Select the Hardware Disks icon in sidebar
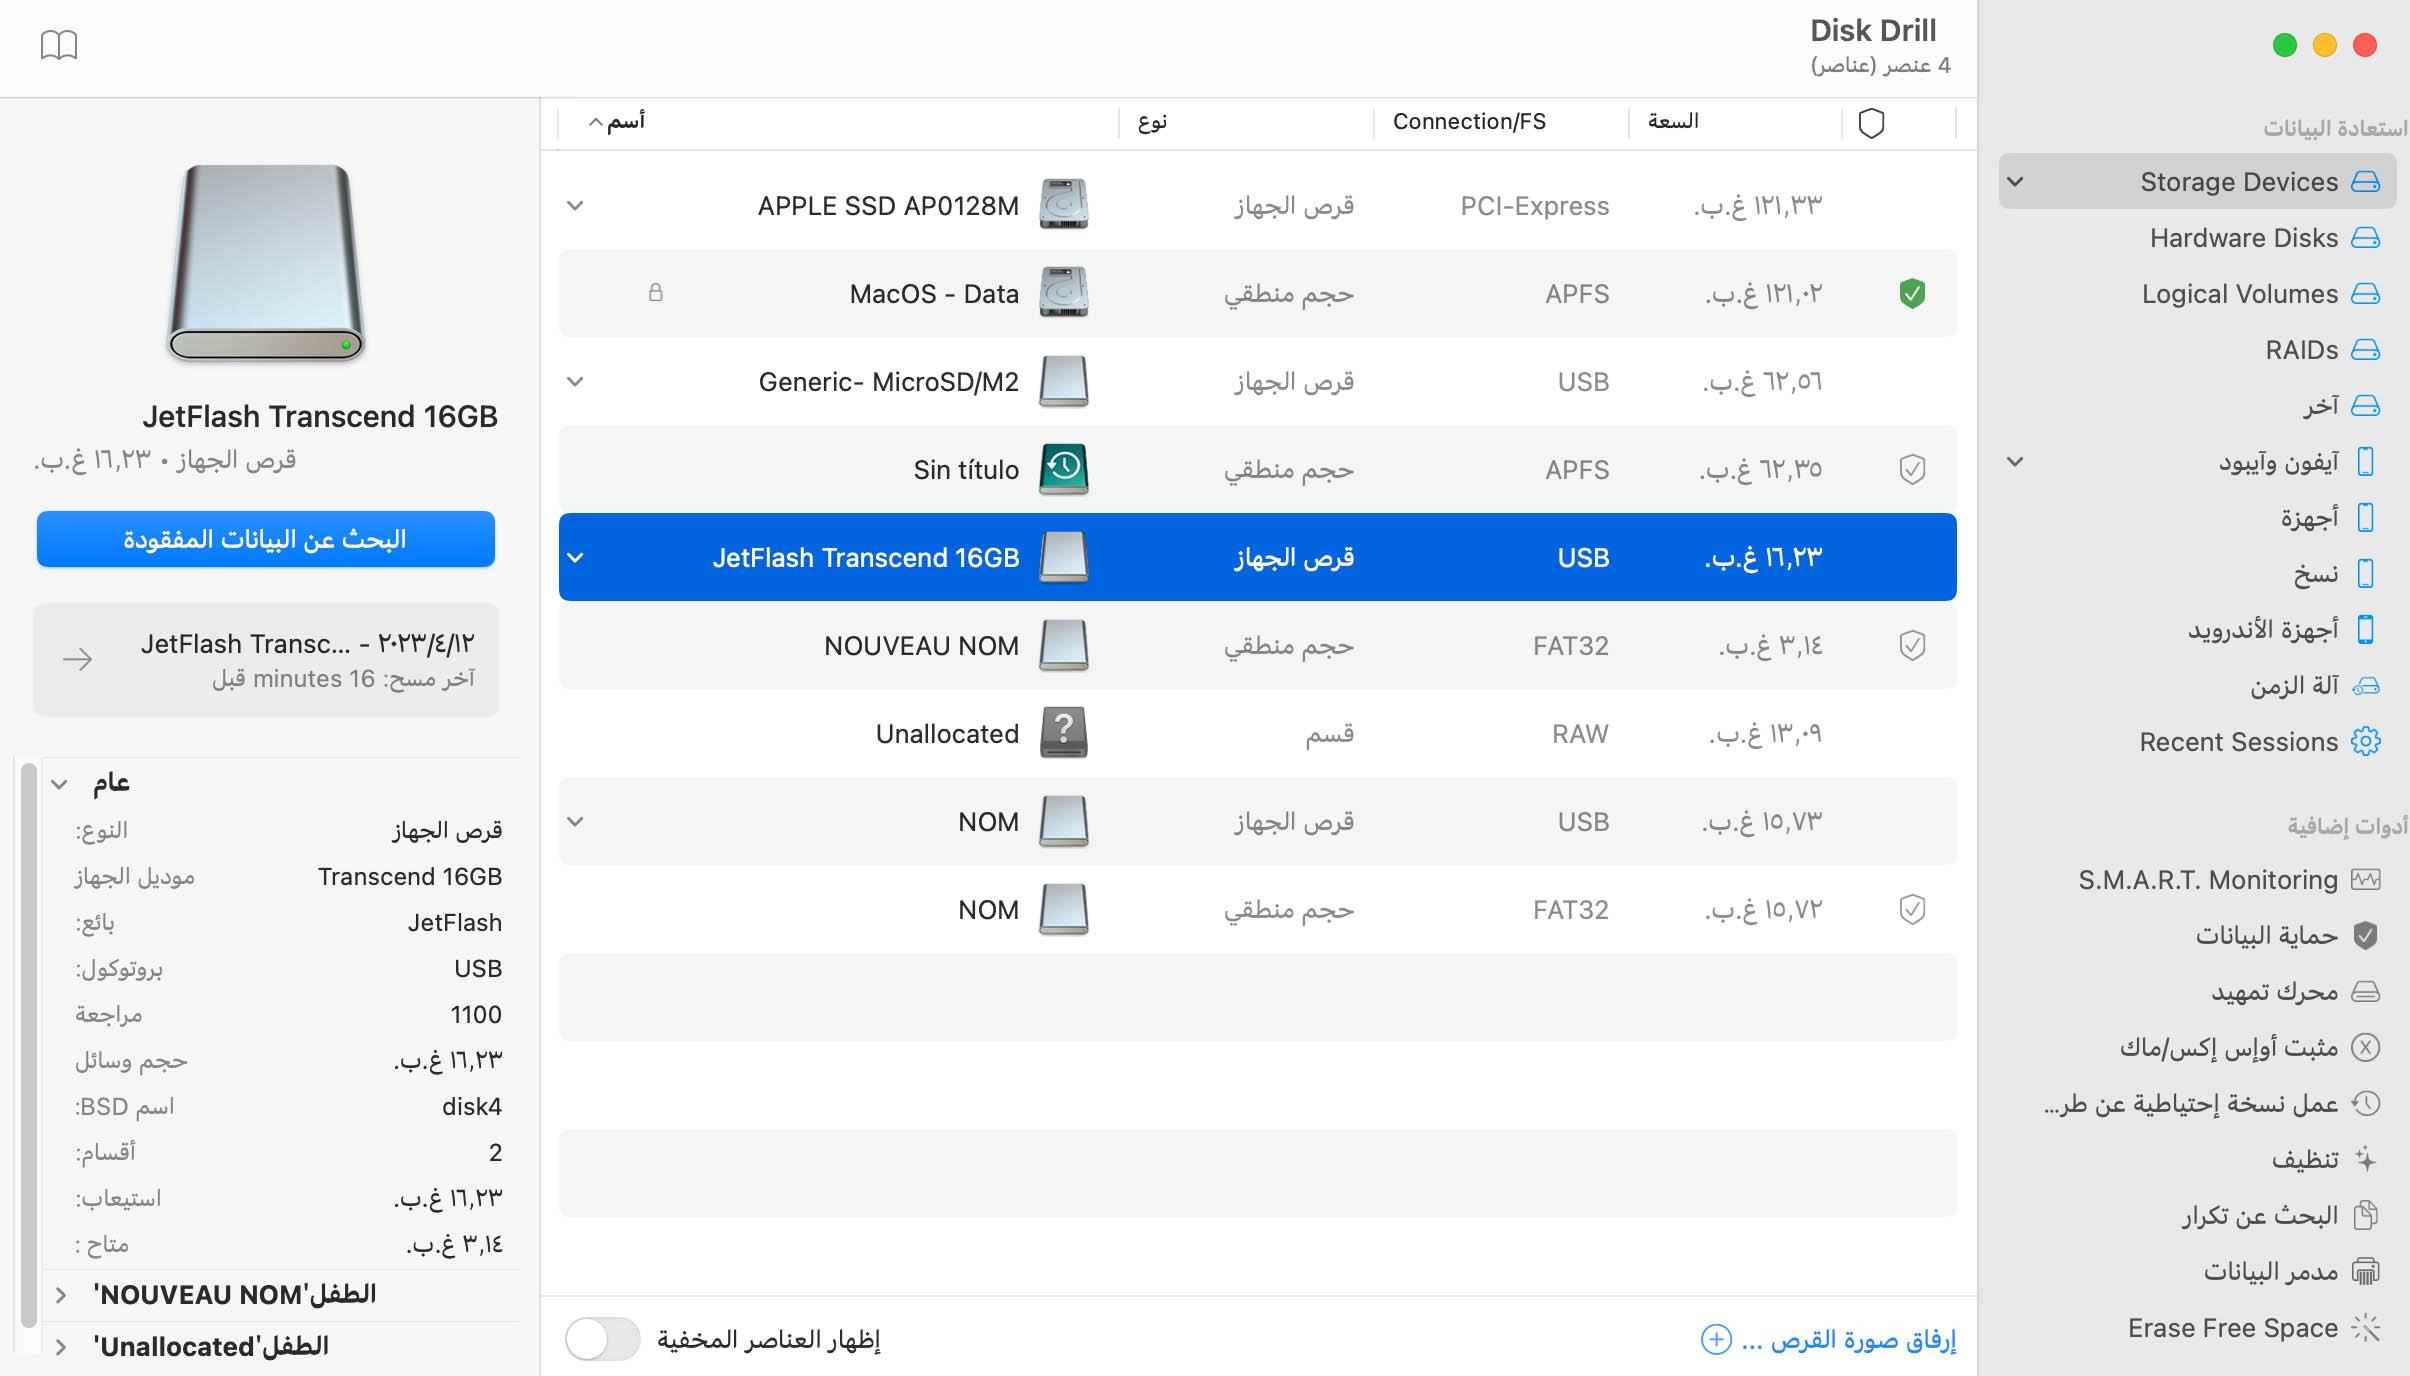 (2365, 237)
